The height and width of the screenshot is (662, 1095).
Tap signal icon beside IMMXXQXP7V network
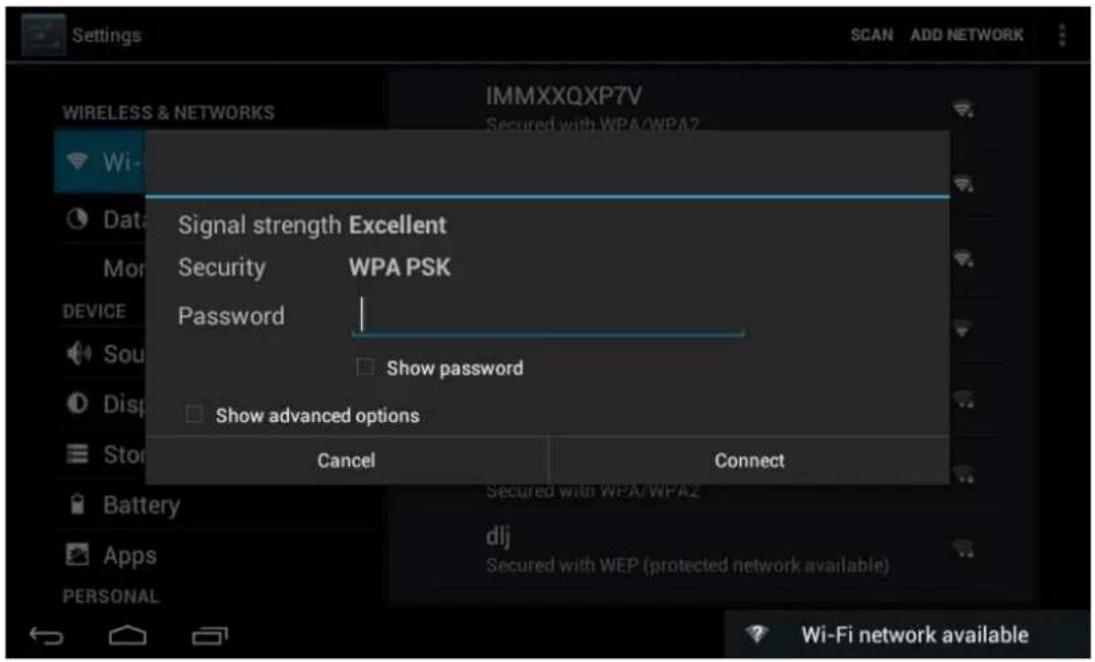point(963,109)
